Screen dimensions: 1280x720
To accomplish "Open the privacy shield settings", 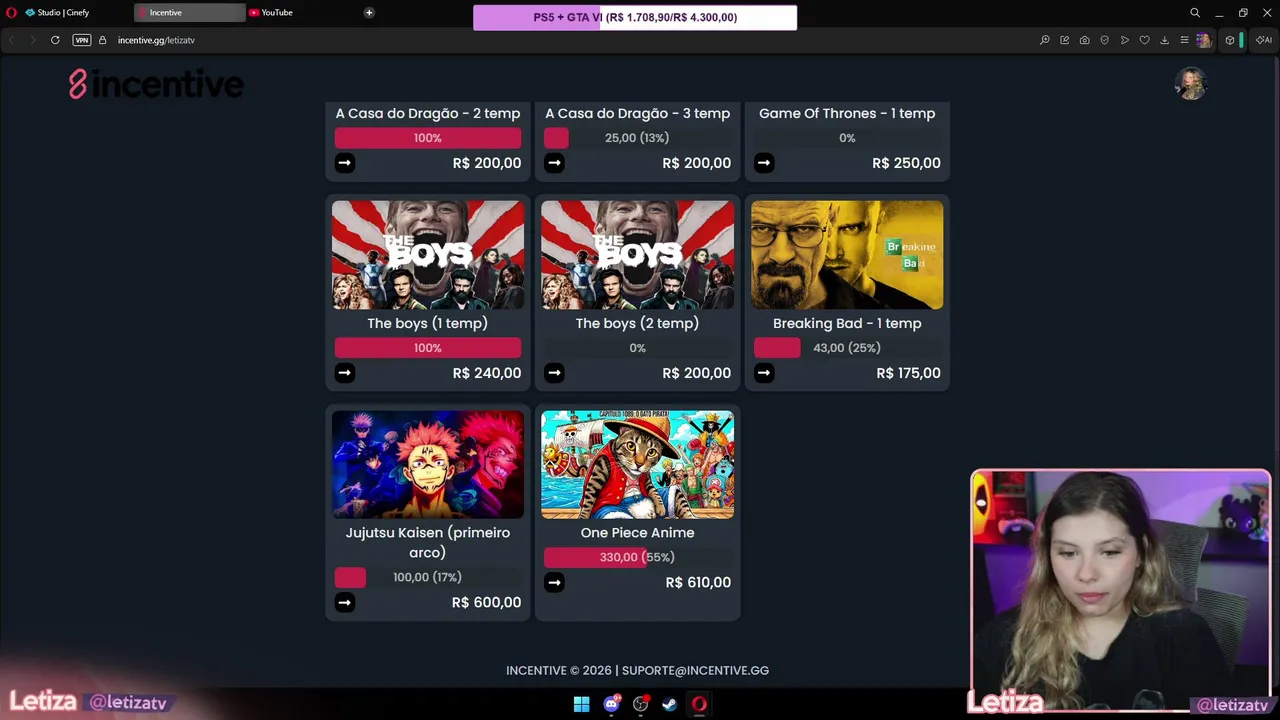I will (1105, 40).
